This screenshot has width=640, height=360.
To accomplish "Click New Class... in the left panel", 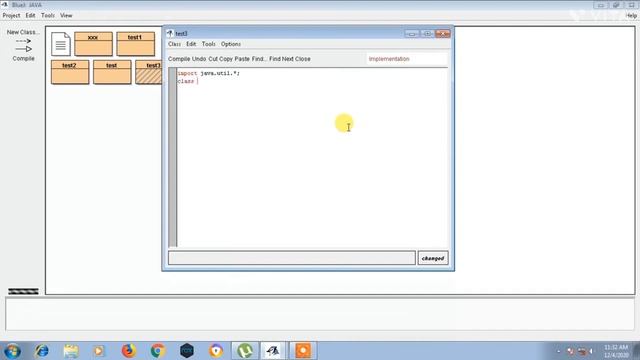I will [x=23, y=32].
